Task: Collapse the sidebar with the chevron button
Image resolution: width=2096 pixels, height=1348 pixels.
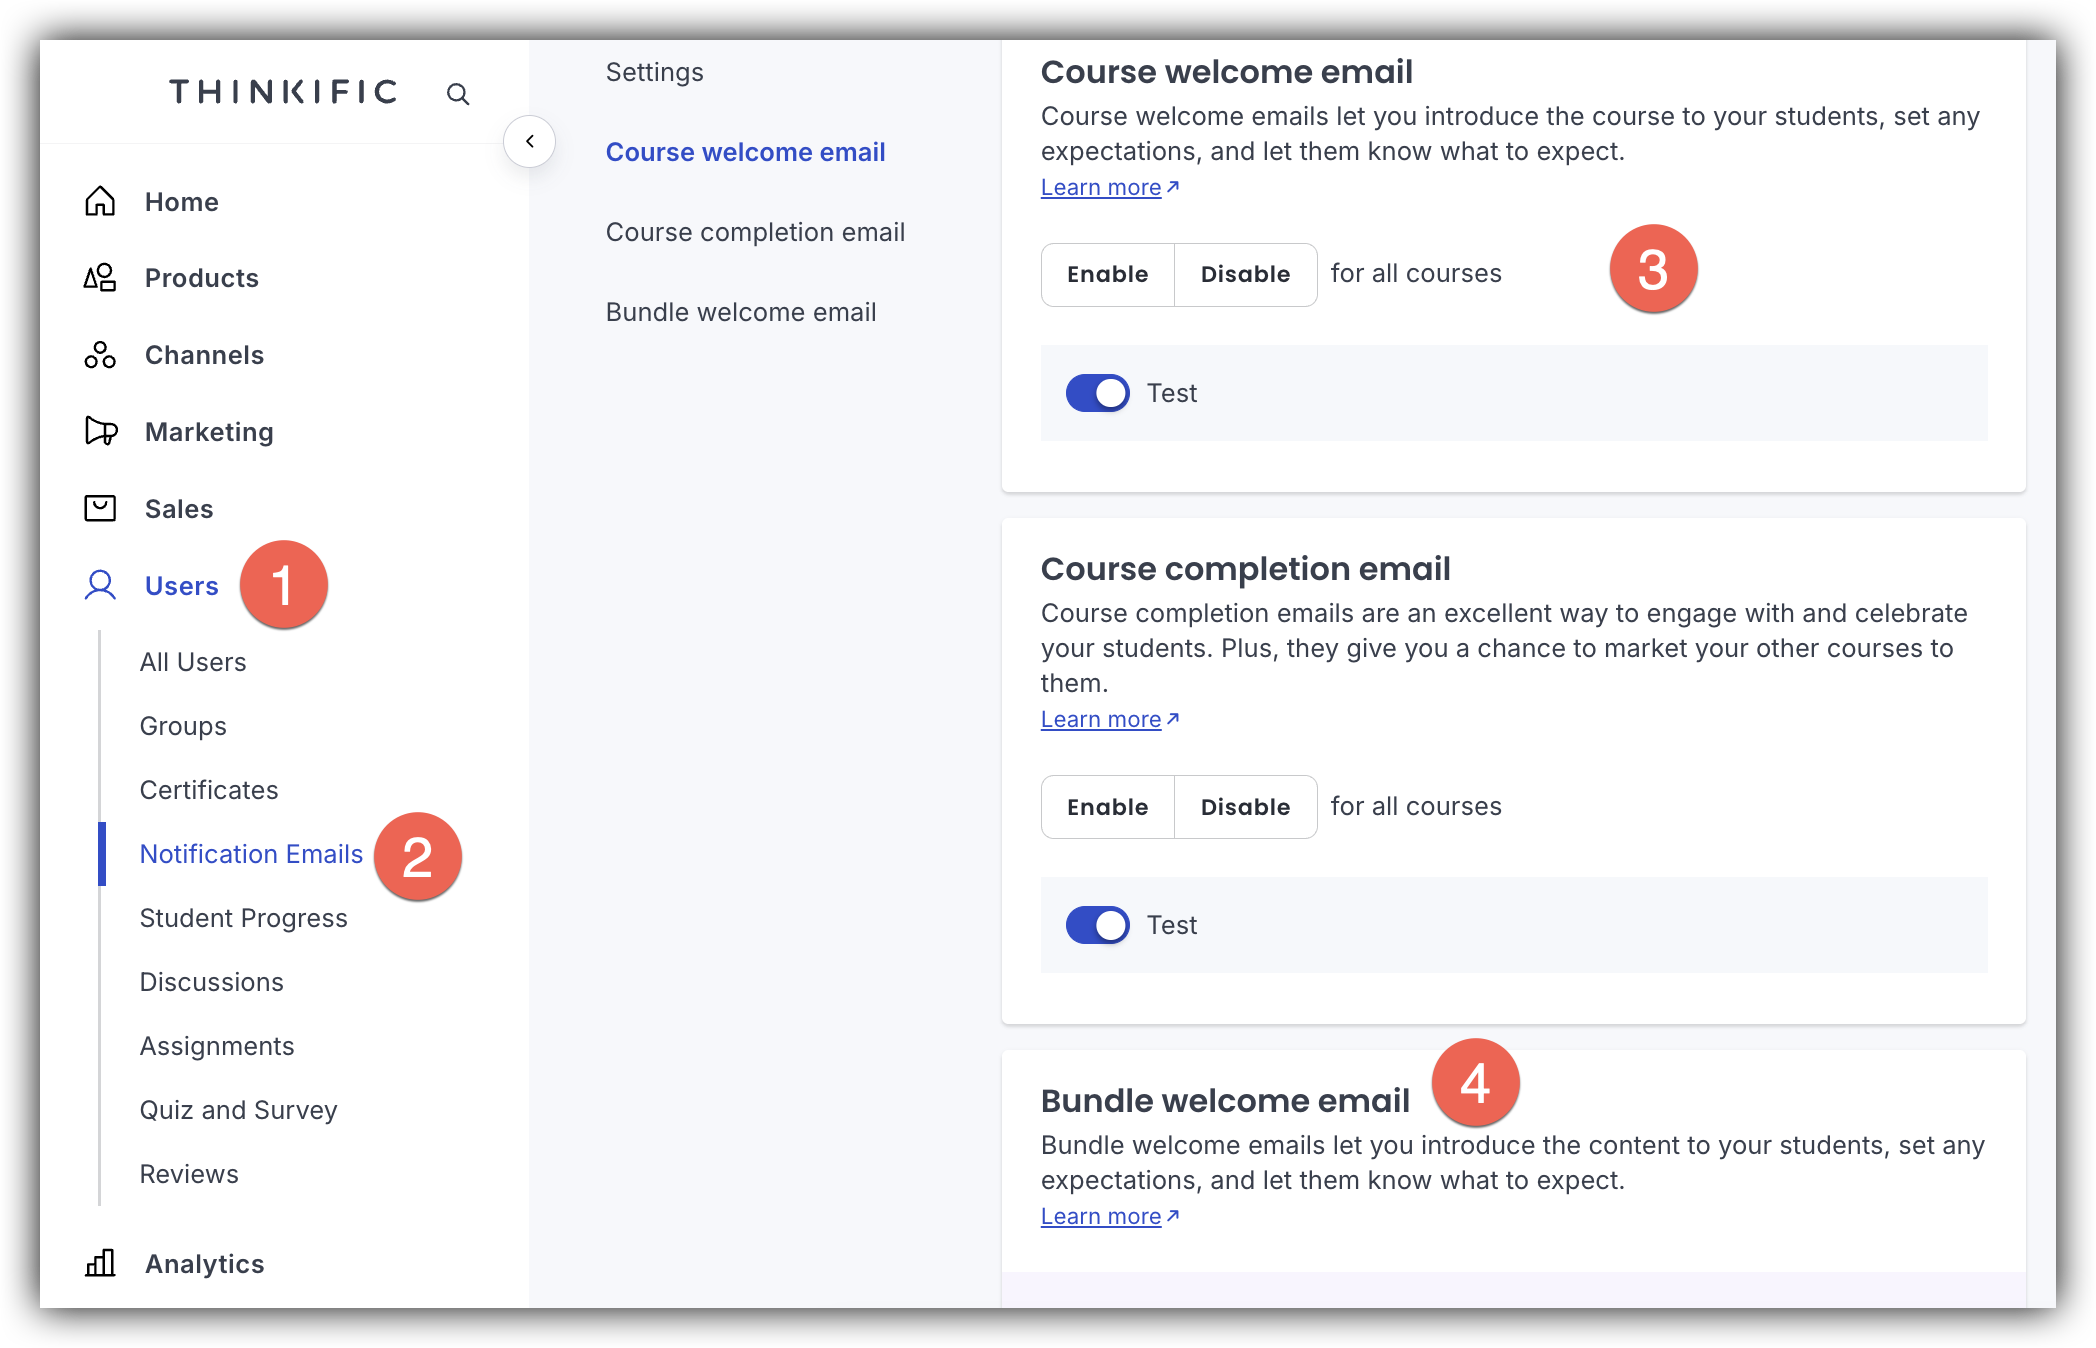Action: [x=529, y=141]
